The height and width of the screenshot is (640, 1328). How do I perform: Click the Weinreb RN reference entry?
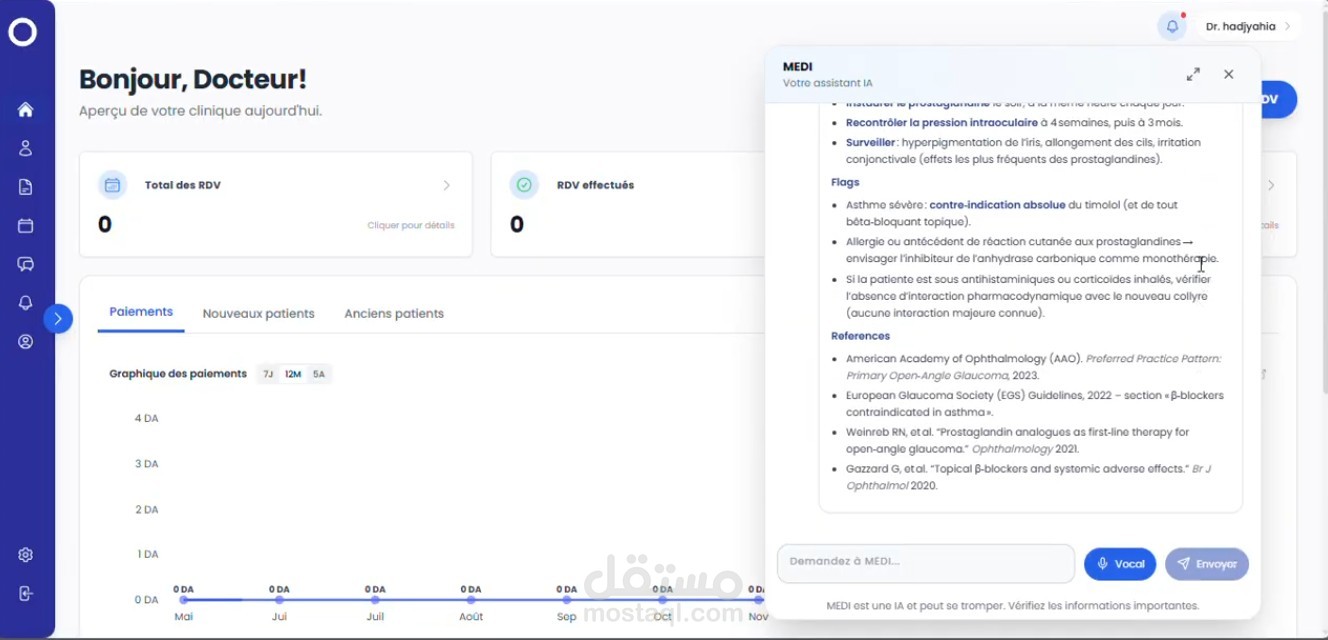[1017, 441]
